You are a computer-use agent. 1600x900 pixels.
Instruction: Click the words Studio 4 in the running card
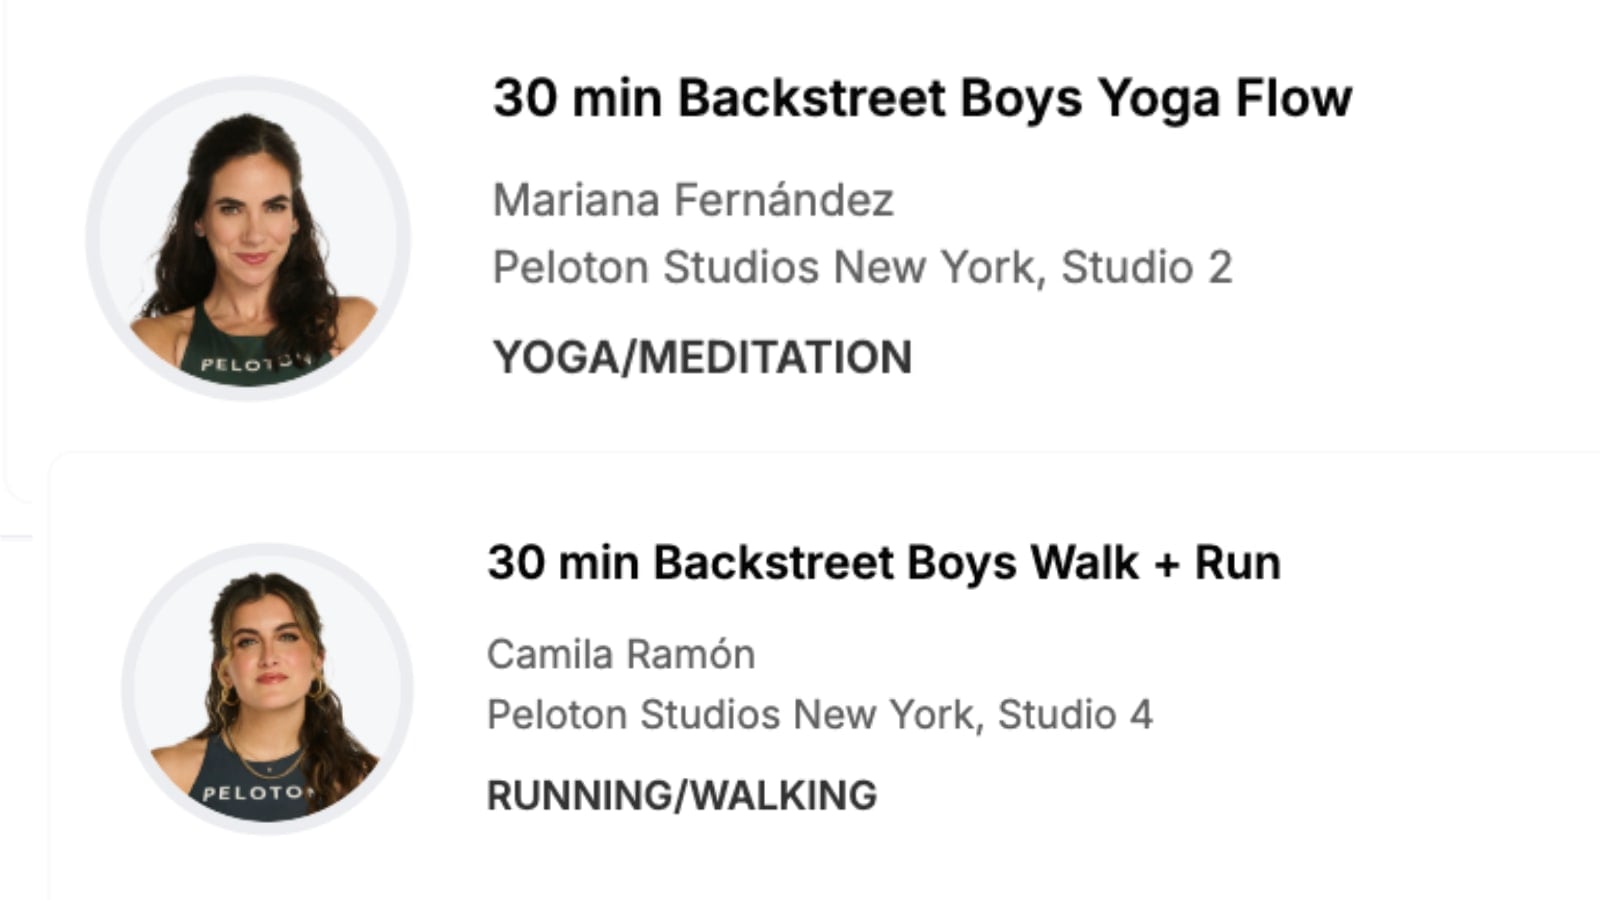click(x=1074, y=714)
